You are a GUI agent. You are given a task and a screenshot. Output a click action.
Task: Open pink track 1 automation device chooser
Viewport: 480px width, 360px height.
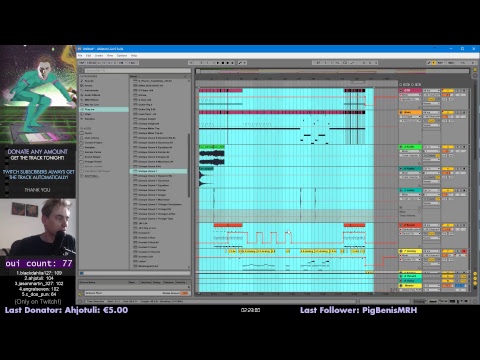click(411, 95)
